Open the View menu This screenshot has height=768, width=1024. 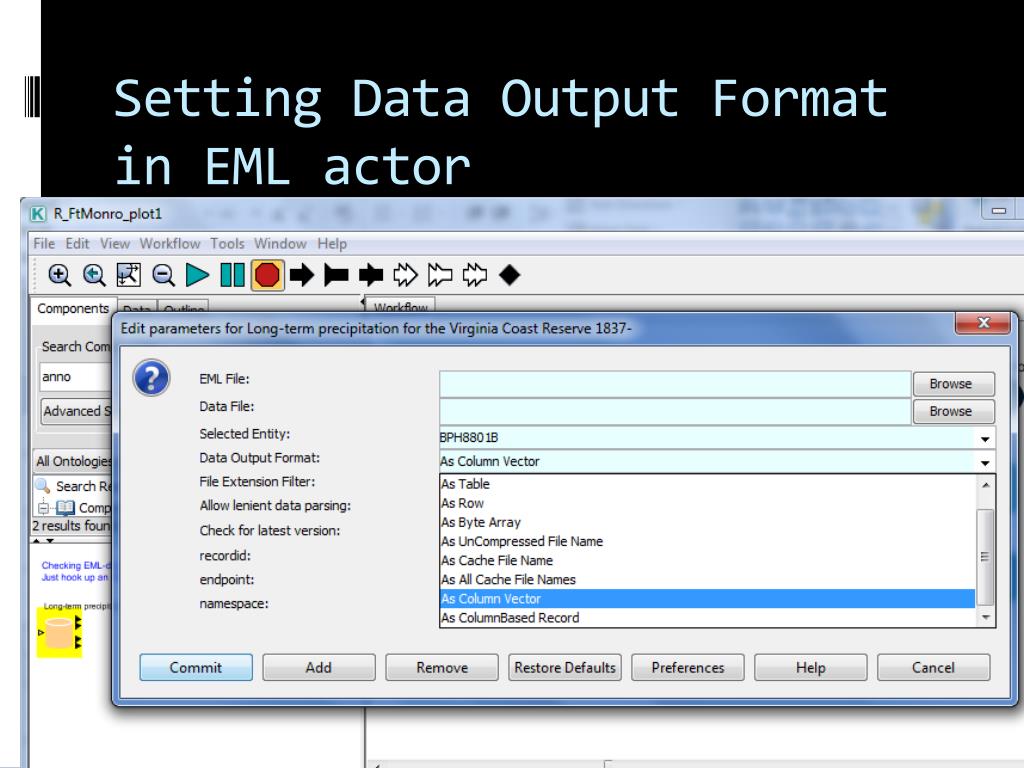(x=115, y=244)
